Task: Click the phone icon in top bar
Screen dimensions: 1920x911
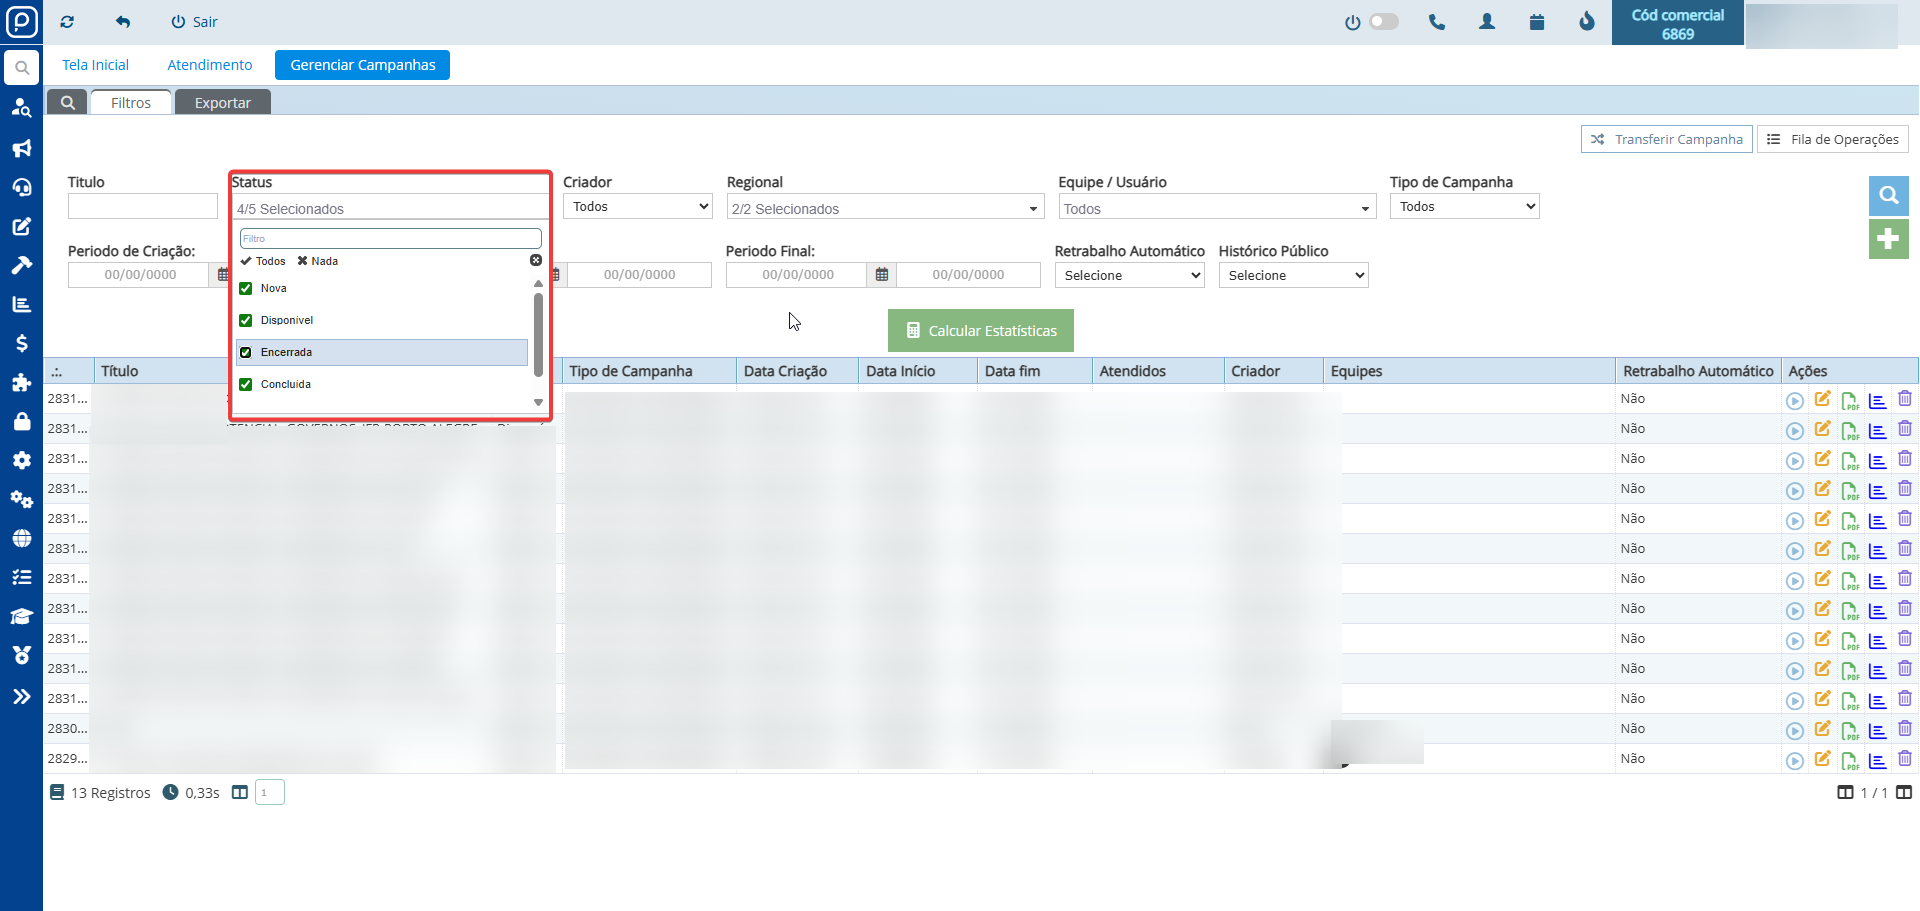Action: tap(1437, 22)
